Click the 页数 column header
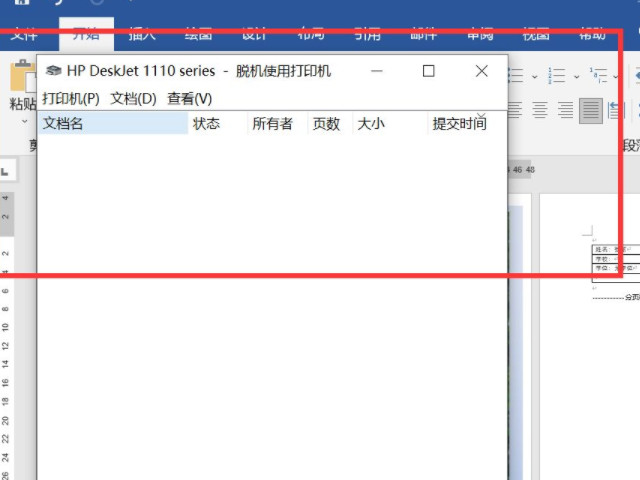 (x=330, y=123)
